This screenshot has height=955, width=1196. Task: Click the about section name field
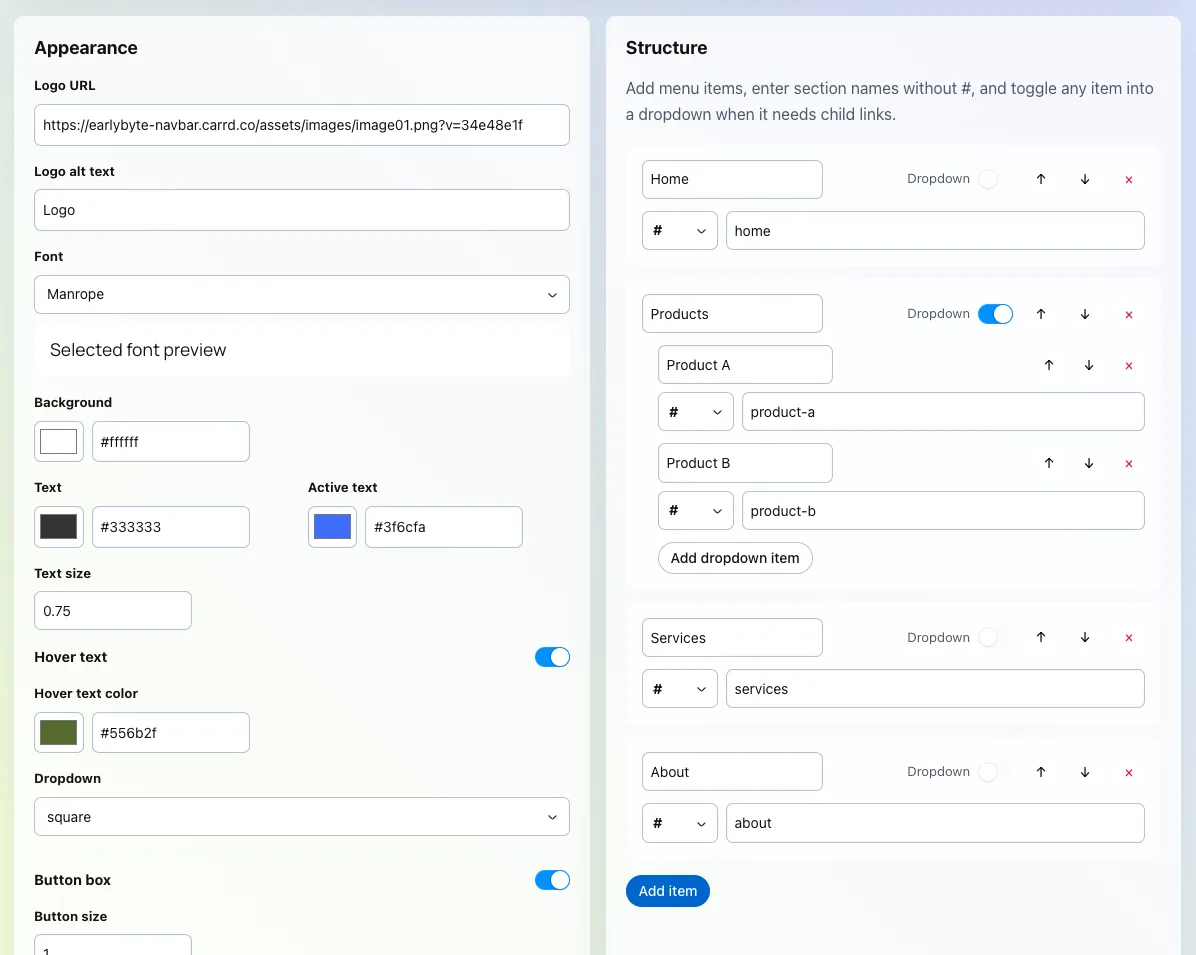[x=935, y=823]
